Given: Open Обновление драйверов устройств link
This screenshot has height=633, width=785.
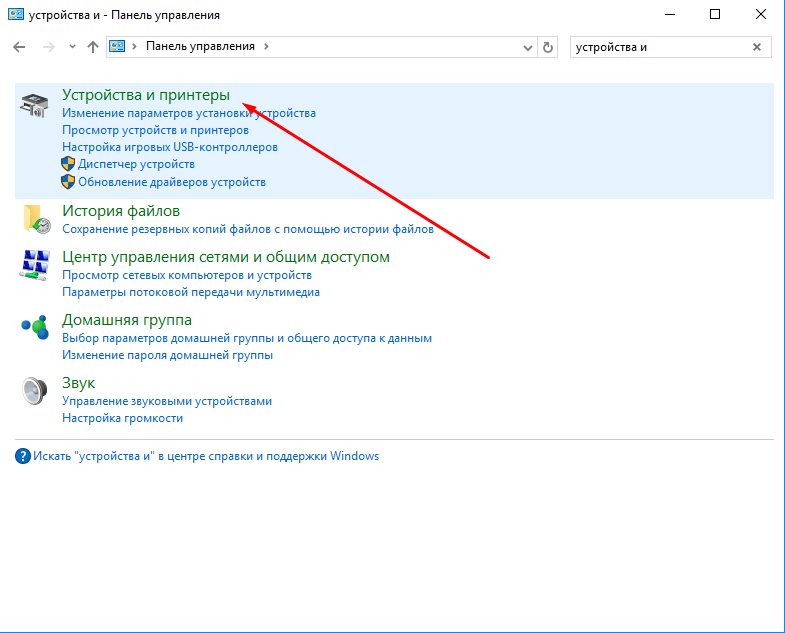Looking at the screenshot, I should (172, 182).
